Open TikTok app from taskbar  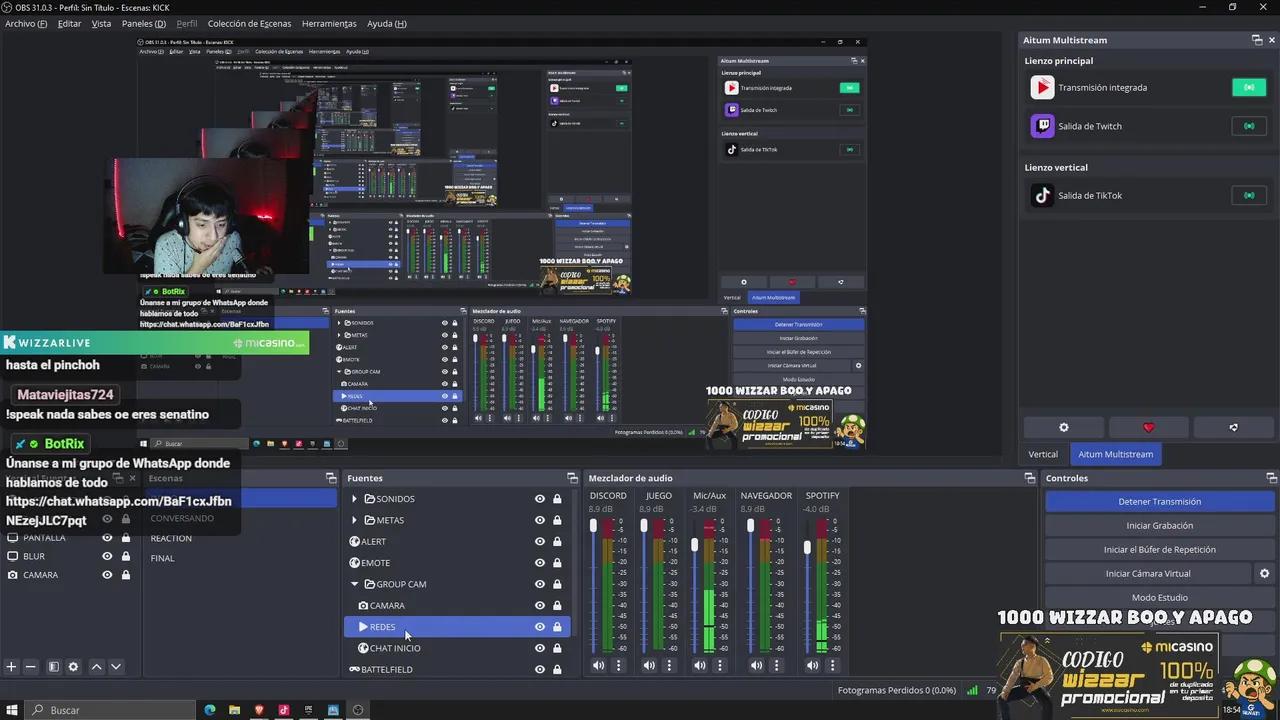[x=283, y=710]
